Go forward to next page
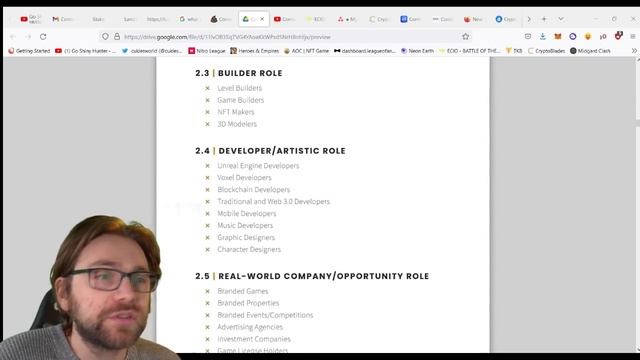Image resolution: width=640 pixels, height=360 pixels. coord(28,37)
